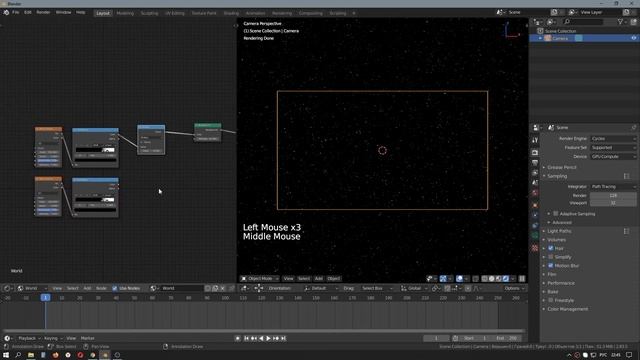Click the viewport overlays icon
Image resolution: width=640 pixels, height=360 pixels.
coord(459,279)
